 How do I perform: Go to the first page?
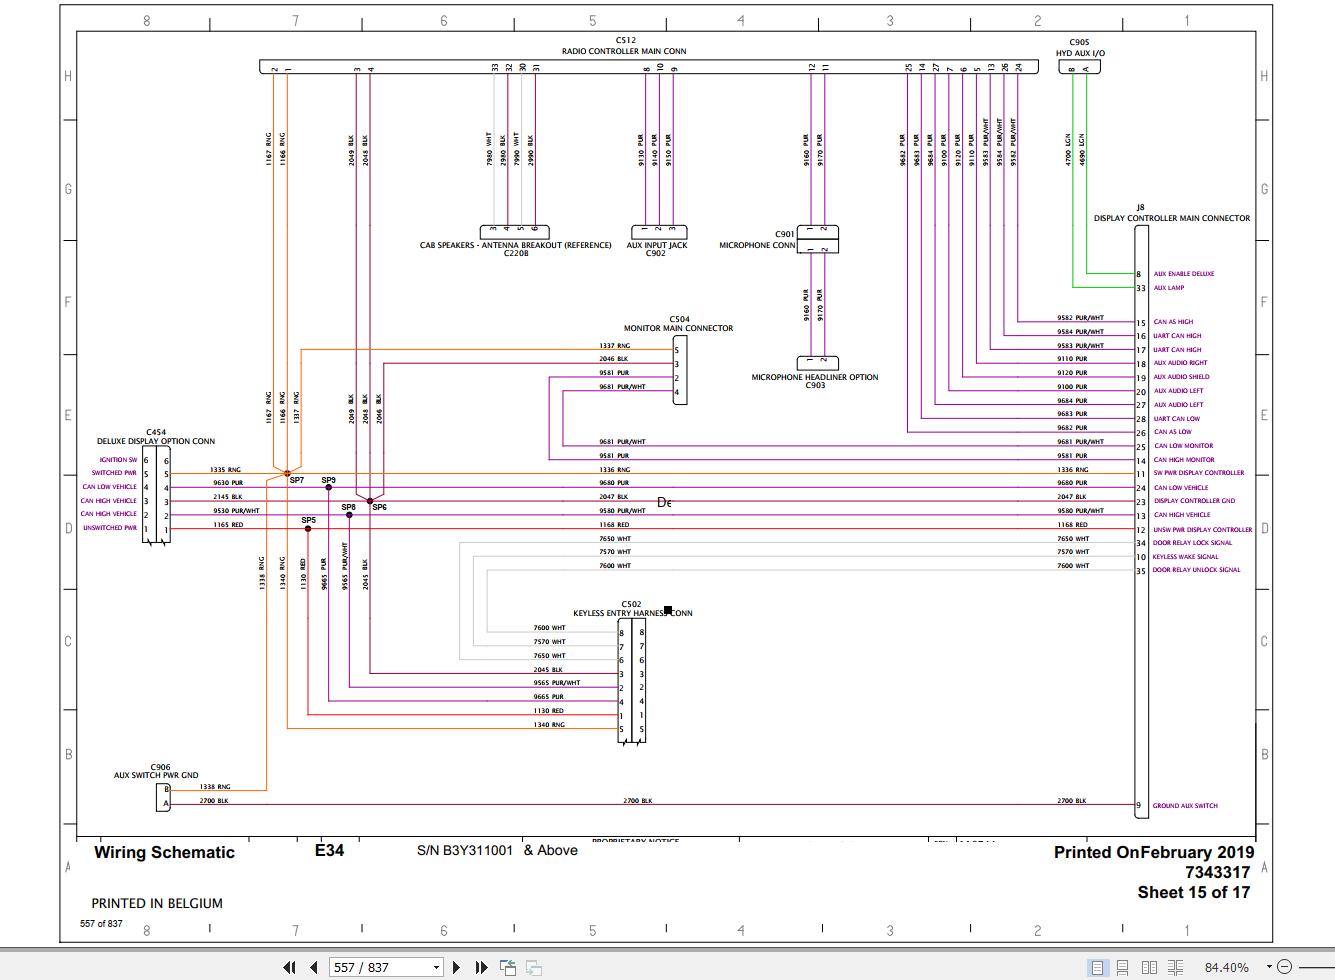click(290, 967)
